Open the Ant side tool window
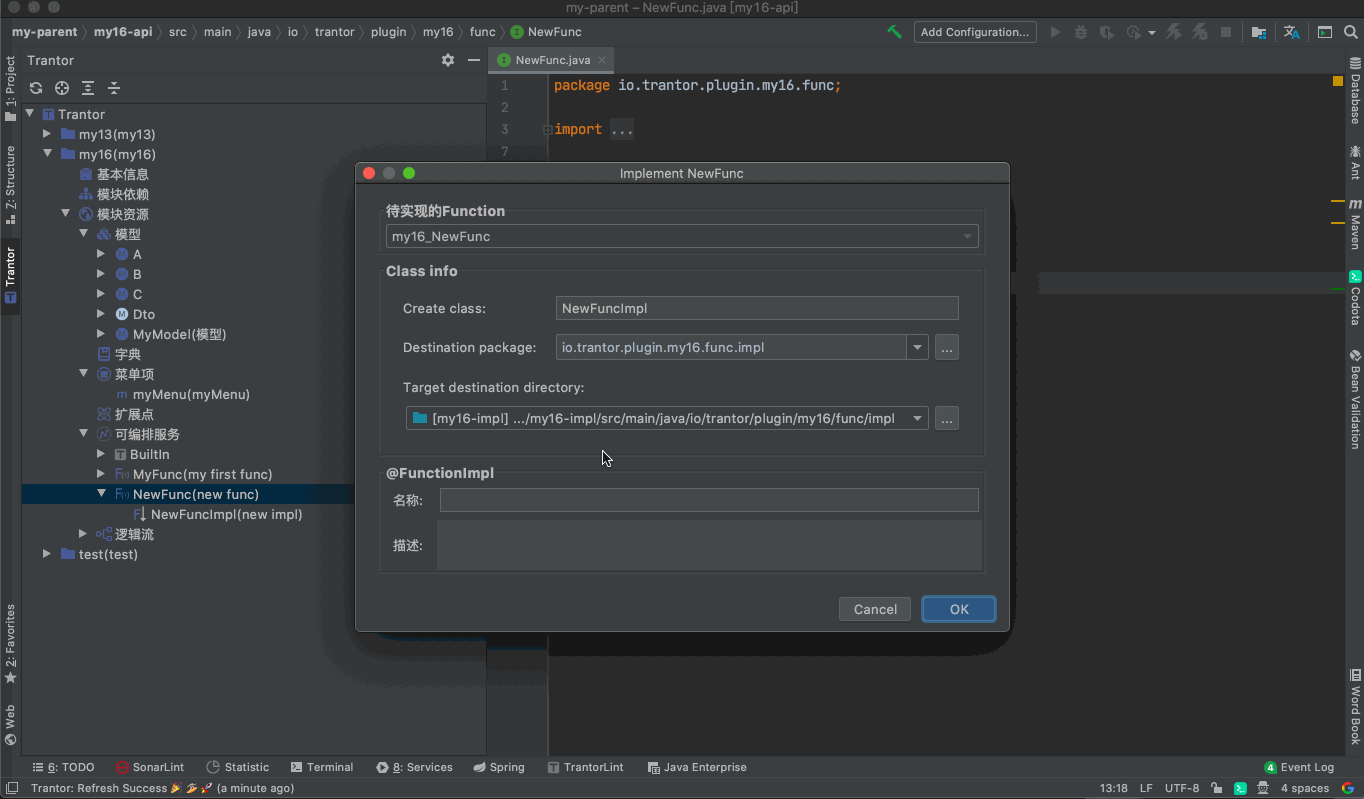This screenshot has width=1364, height=799. pyautogui.click(x=1355, y=162)
